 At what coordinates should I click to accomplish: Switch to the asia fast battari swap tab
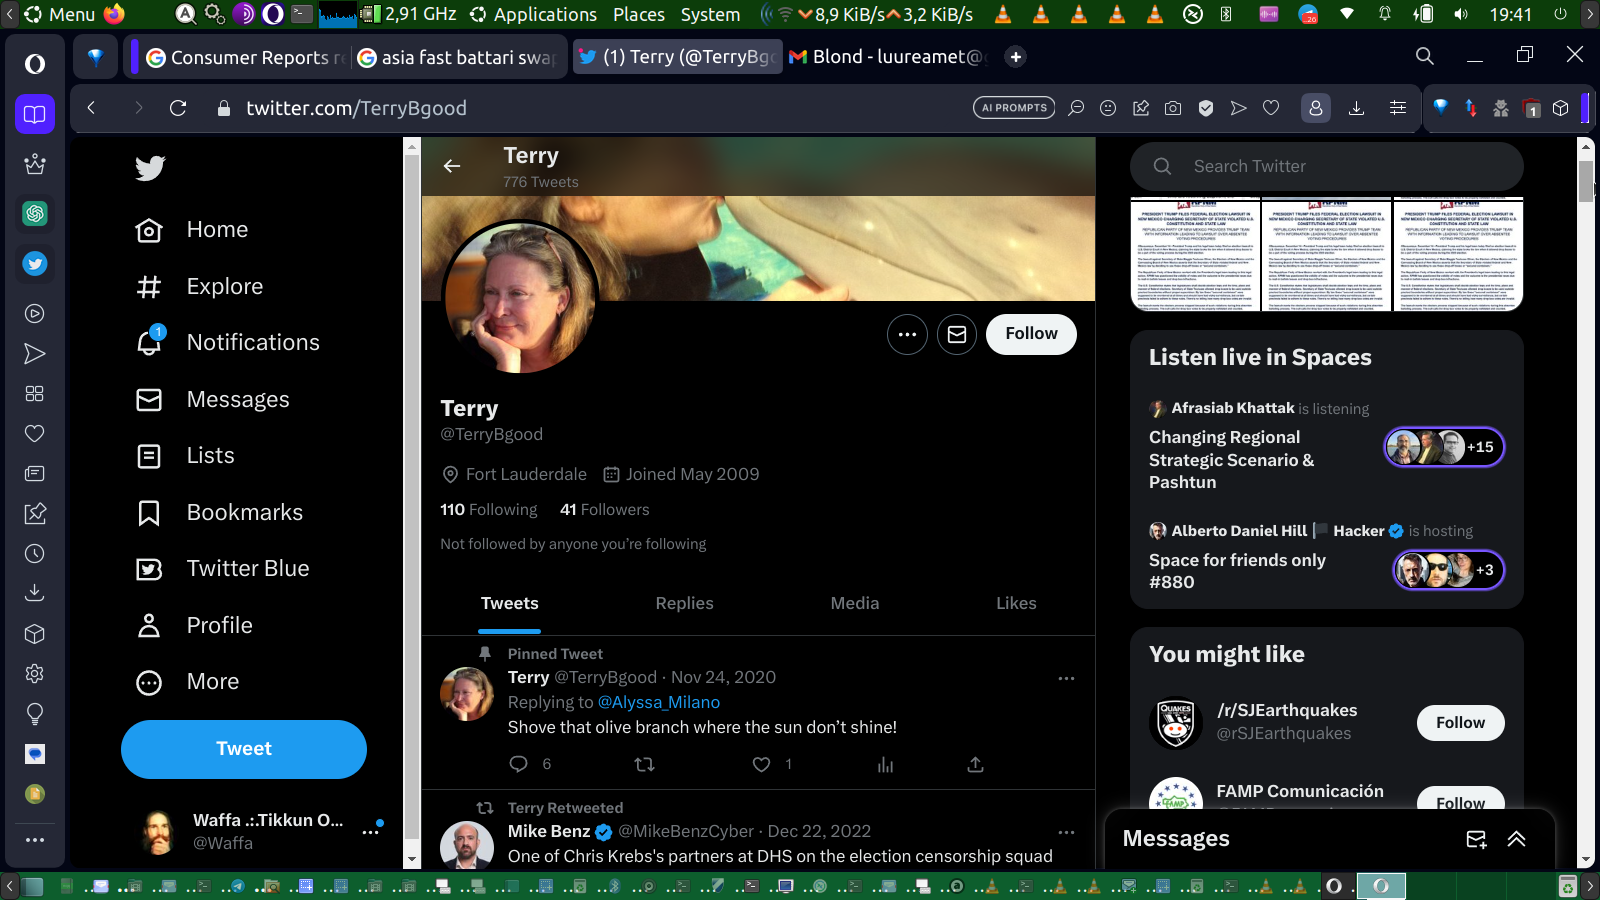coord(457,58)
